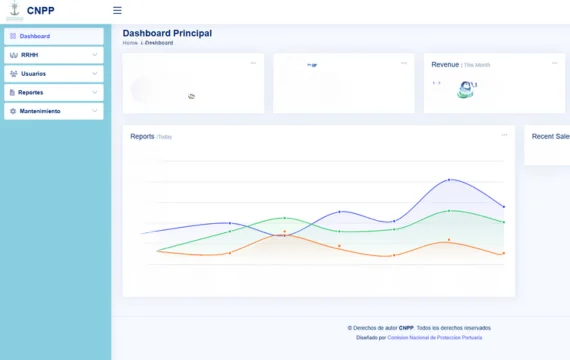
Task: Click the highest purple chart data point
Action: point(449,180)
